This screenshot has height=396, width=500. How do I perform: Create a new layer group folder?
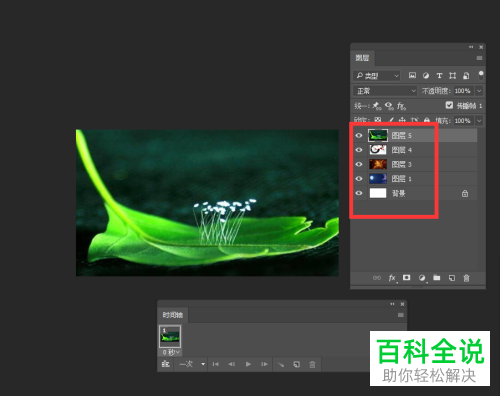click(x=437, y=277)
